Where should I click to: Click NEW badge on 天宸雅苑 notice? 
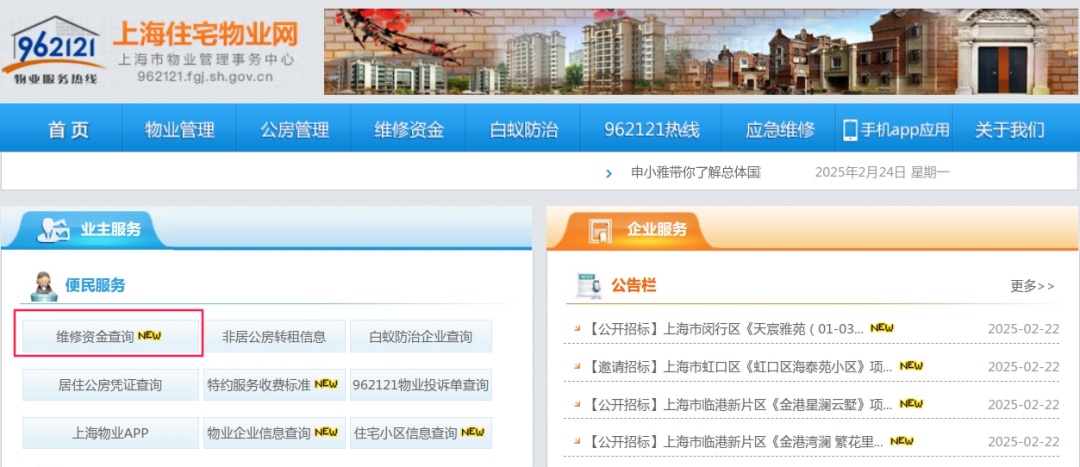tap(882, 328)
